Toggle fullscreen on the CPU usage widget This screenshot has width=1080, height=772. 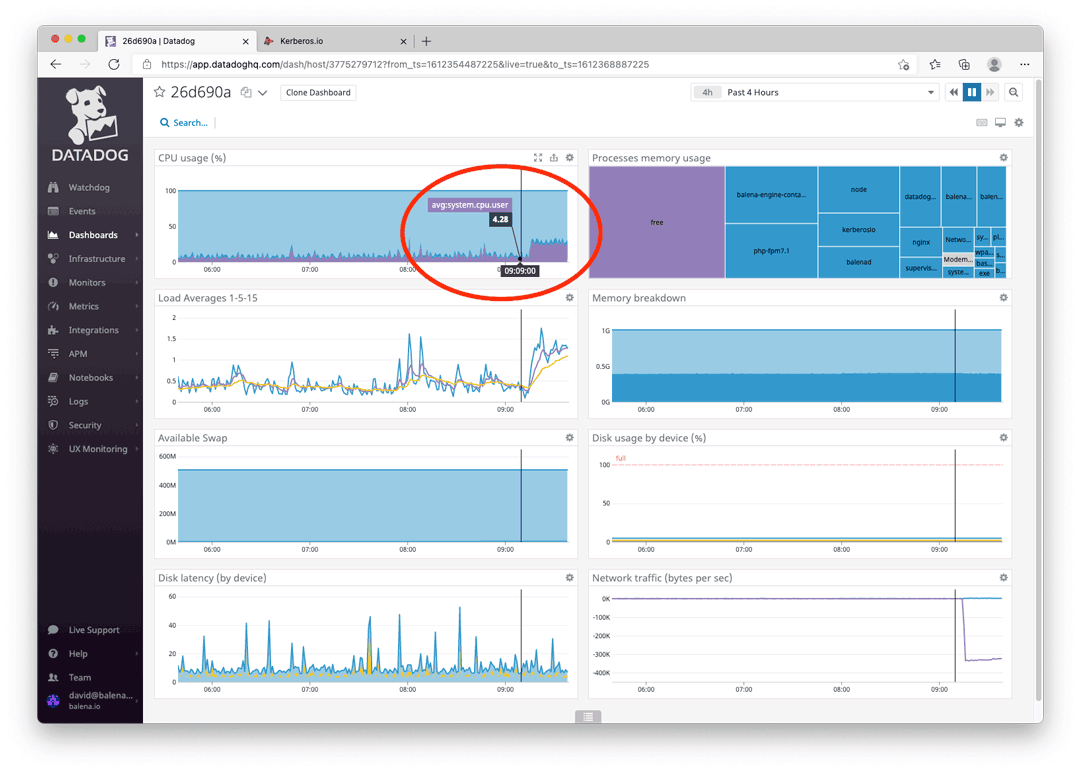[538, 157]
